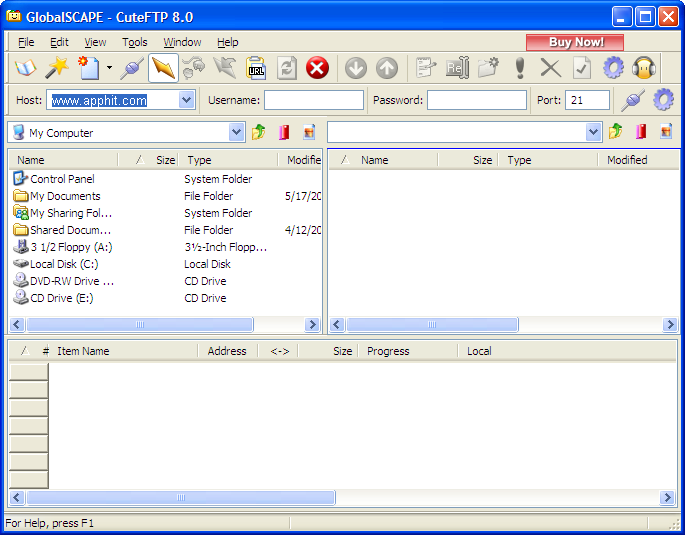
Task: Click the upload arrow icon
Action: pos(387,68)
